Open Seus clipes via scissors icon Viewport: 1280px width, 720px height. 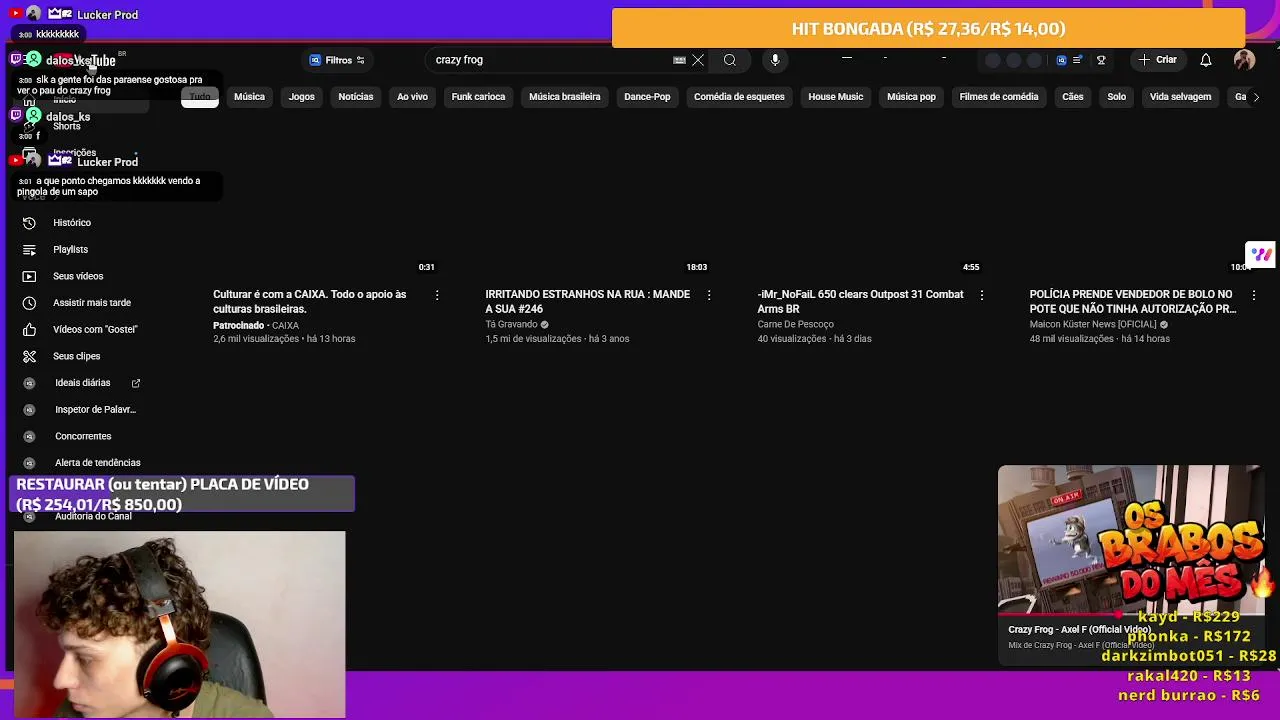tap(29, 356)
